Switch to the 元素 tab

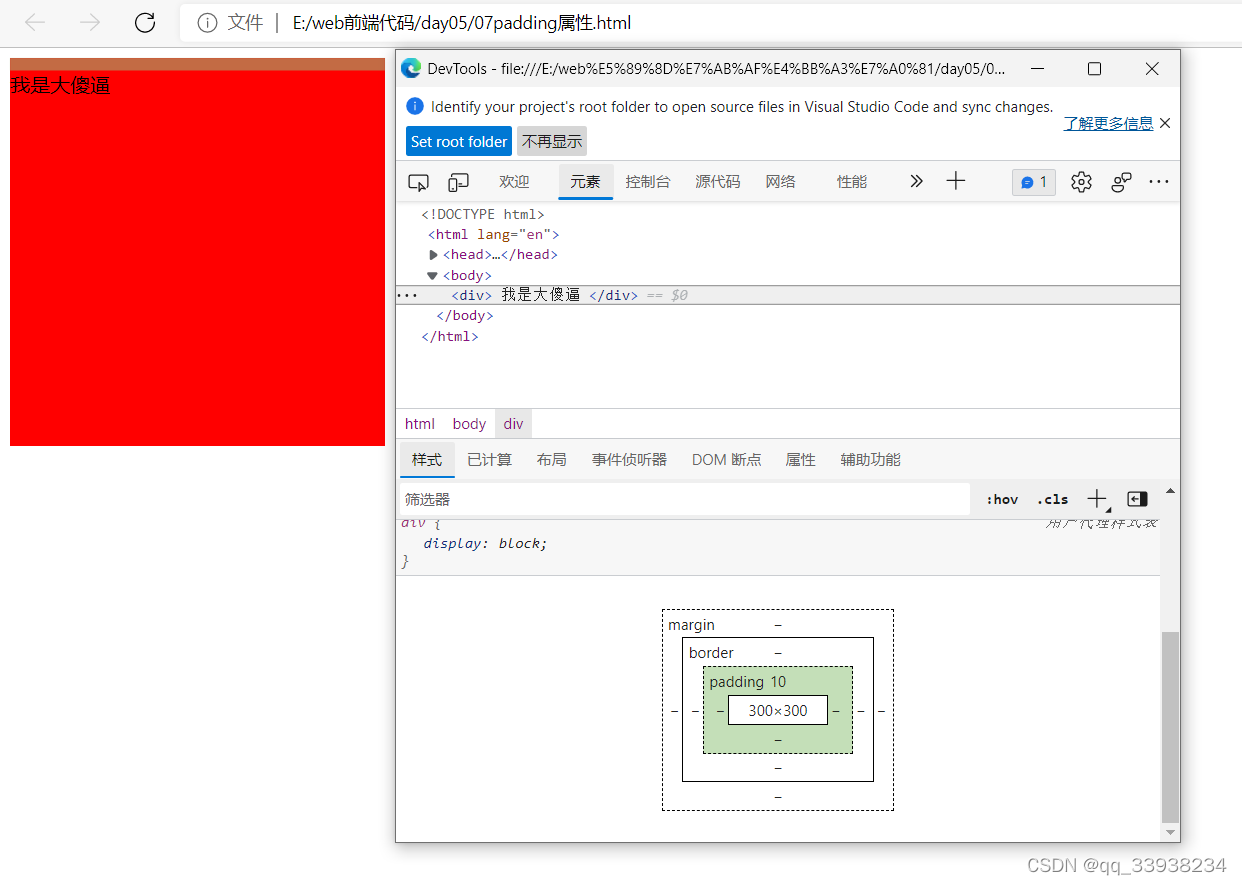[x=585, y=181]
